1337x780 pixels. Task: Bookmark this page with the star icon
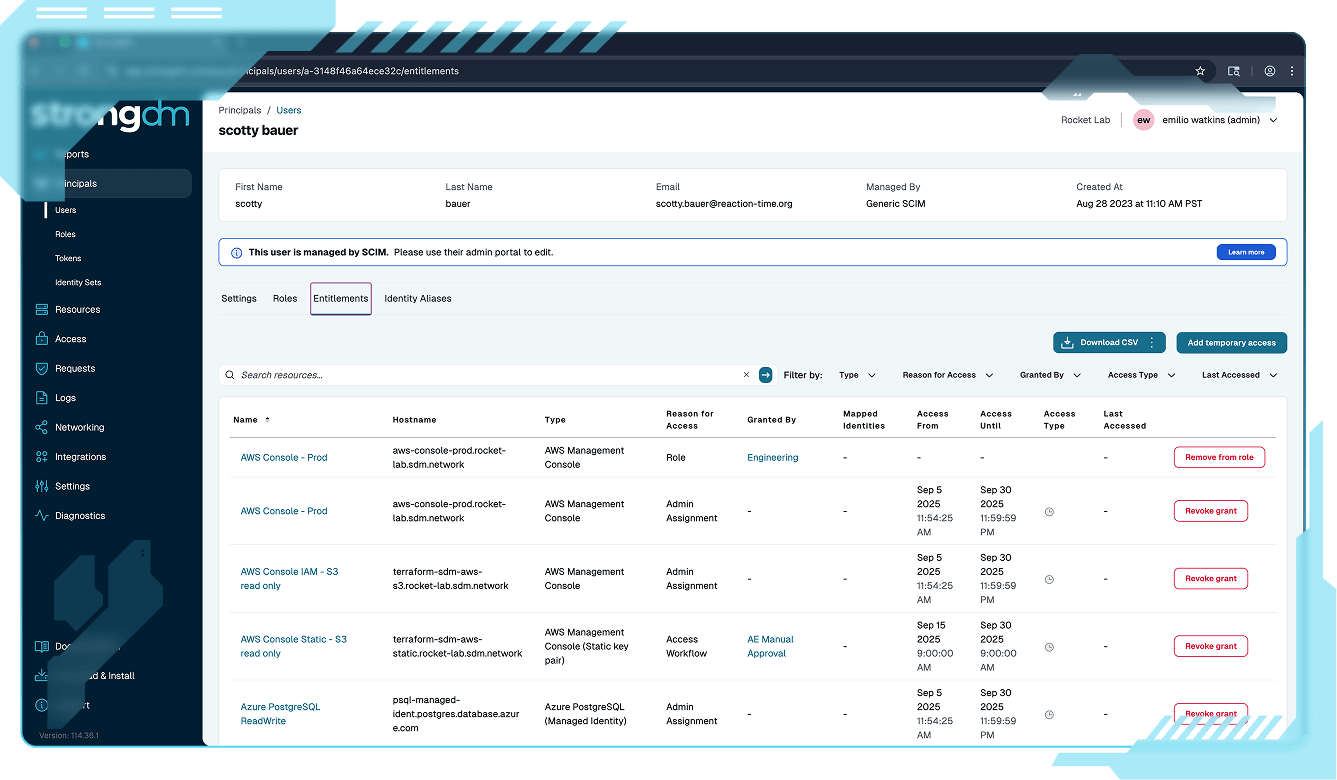point(1200,71)
